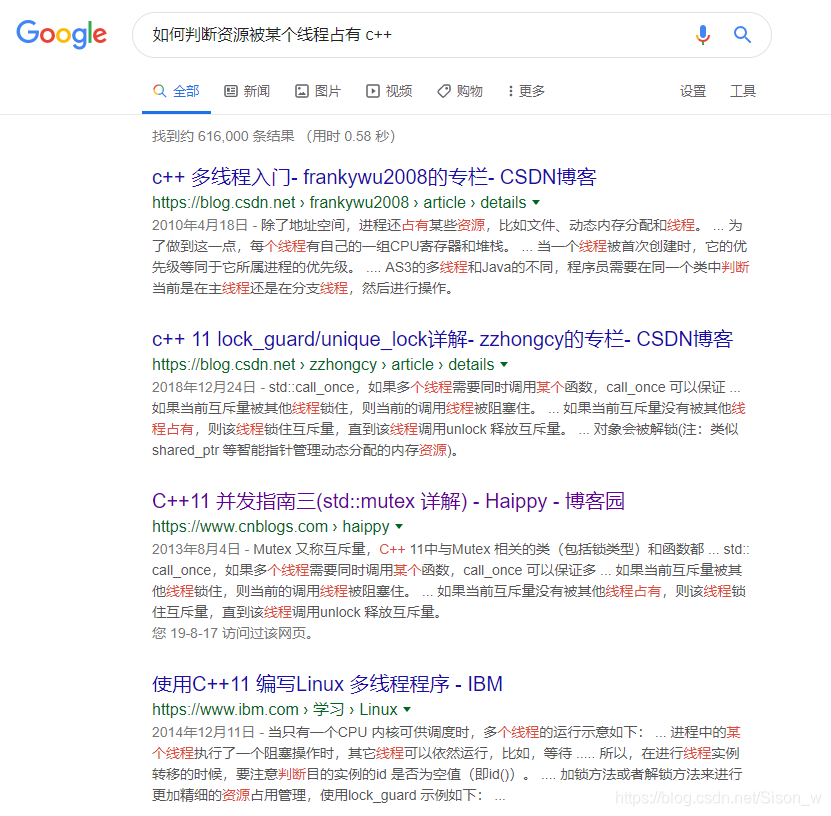Open 工具 (Tools) options

(x=743, y=91)
